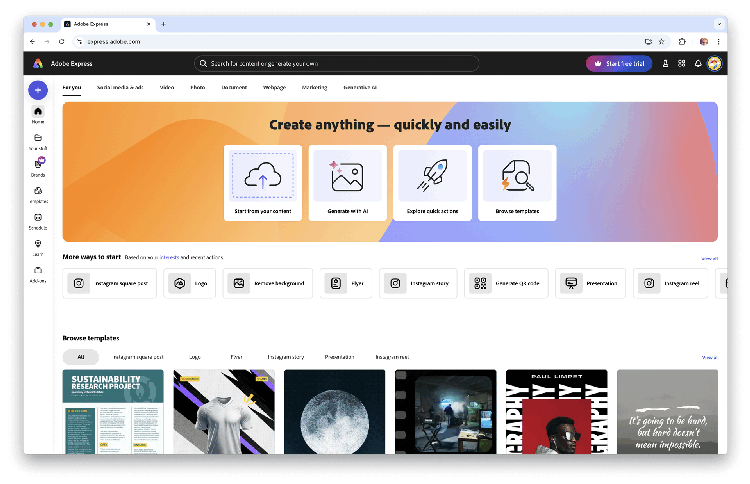The height and width of the screenshot is (484, 750).
Task: Switch to the Video tab
Action: pyautogui.click(x=167, y=88)
